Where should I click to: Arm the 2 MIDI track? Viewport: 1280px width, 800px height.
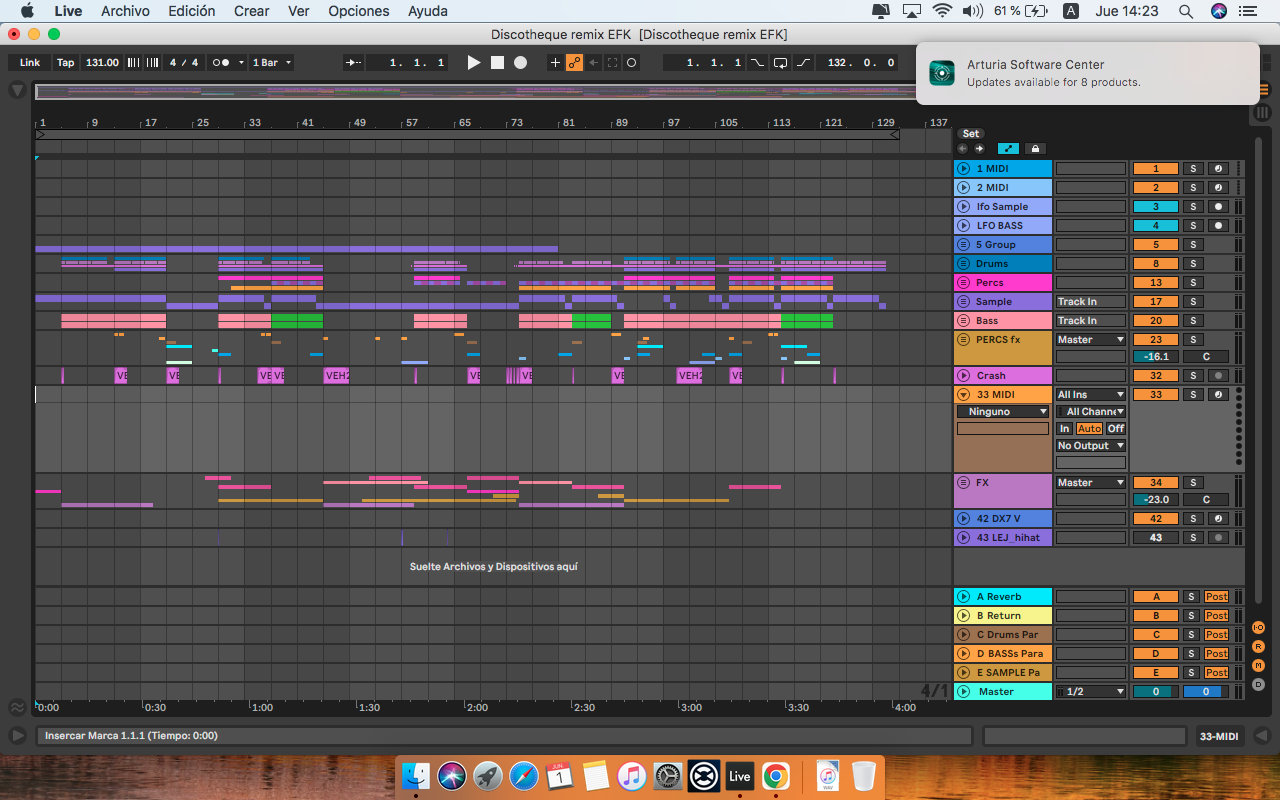(1218, 187)
